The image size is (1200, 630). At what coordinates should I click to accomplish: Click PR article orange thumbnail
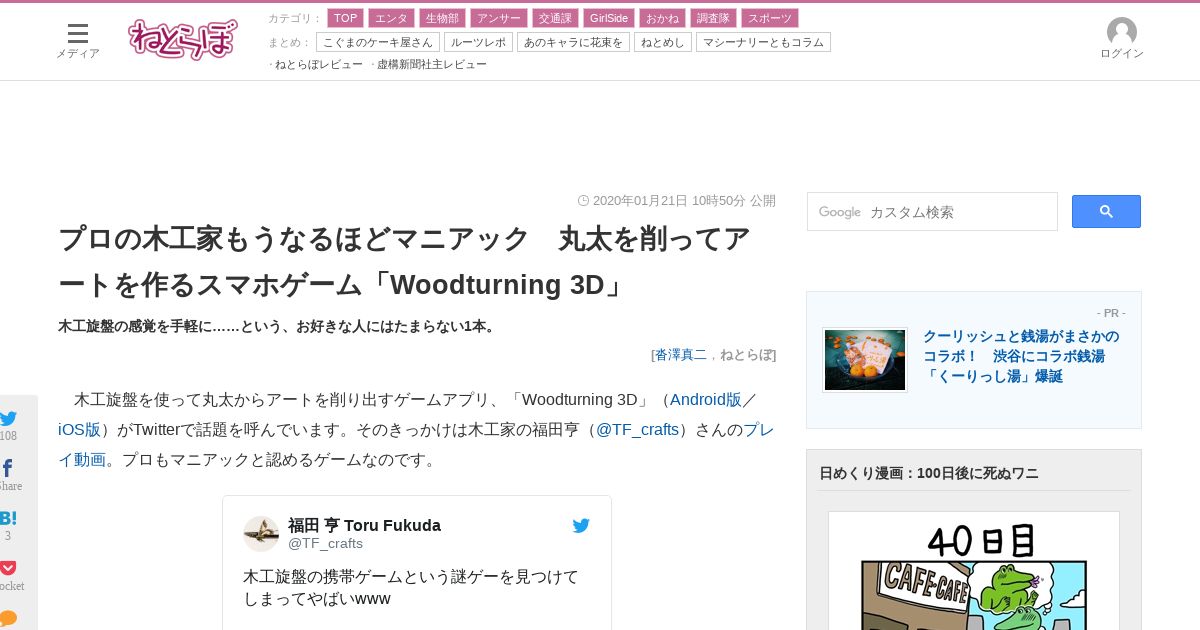pos(865,360)
